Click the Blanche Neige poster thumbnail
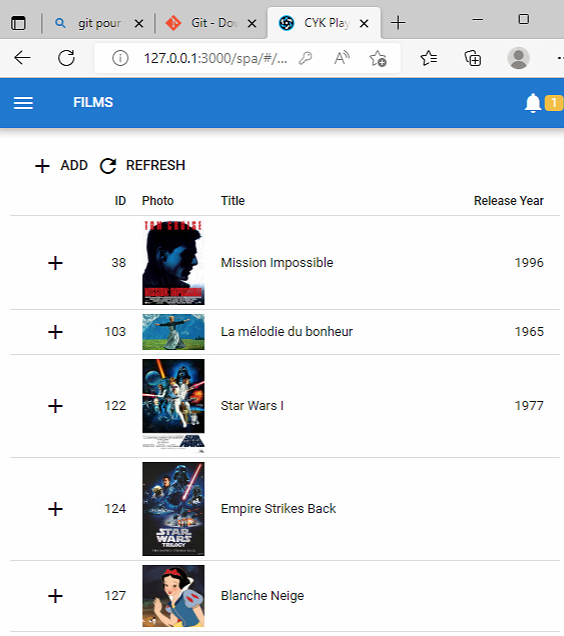 (173, 596)
